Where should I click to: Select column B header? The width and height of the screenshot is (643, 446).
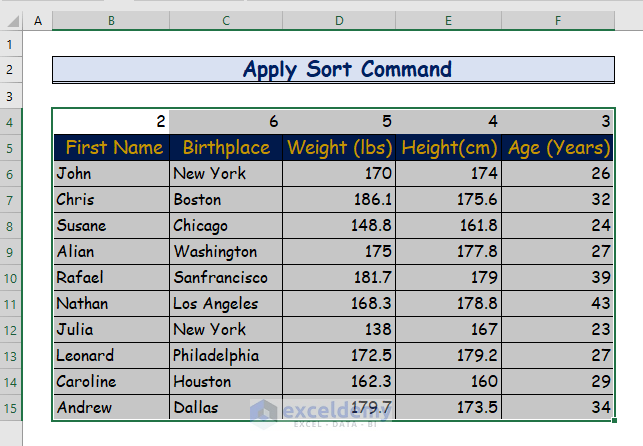tap(111, 20)
